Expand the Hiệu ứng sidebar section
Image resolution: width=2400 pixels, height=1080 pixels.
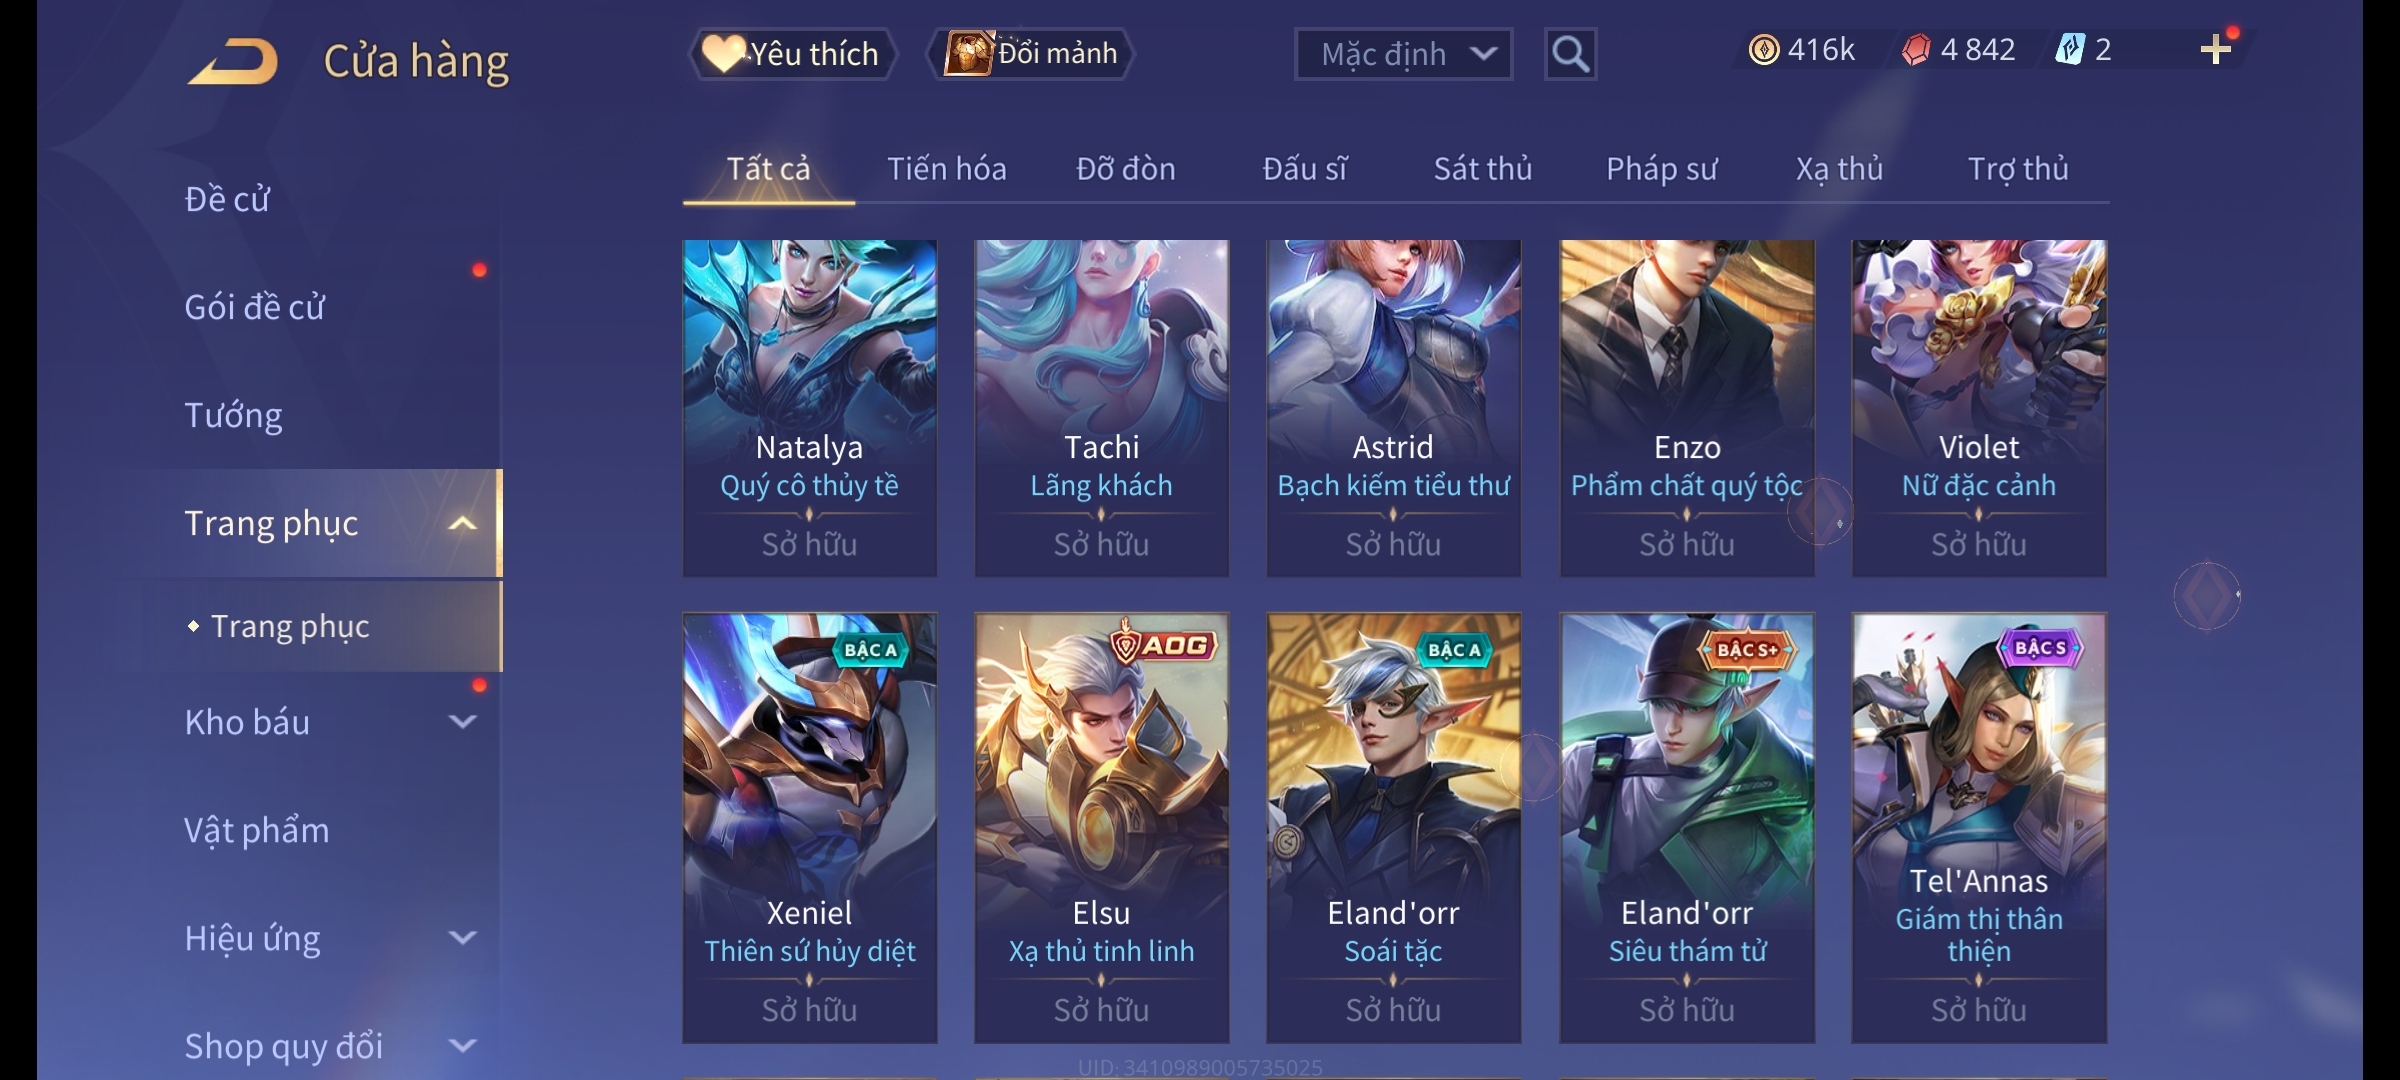click(462, 938)
